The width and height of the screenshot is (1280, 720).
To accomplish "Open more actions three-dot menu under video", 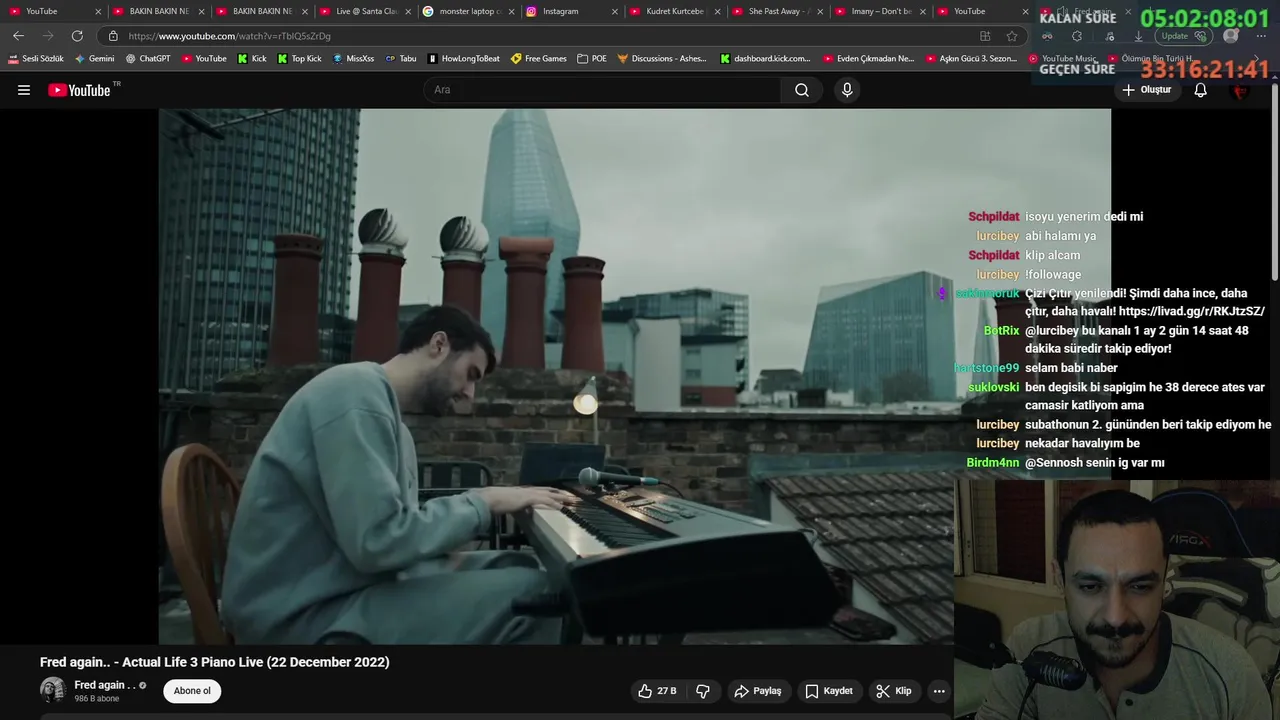I will [x=939, y=691].
